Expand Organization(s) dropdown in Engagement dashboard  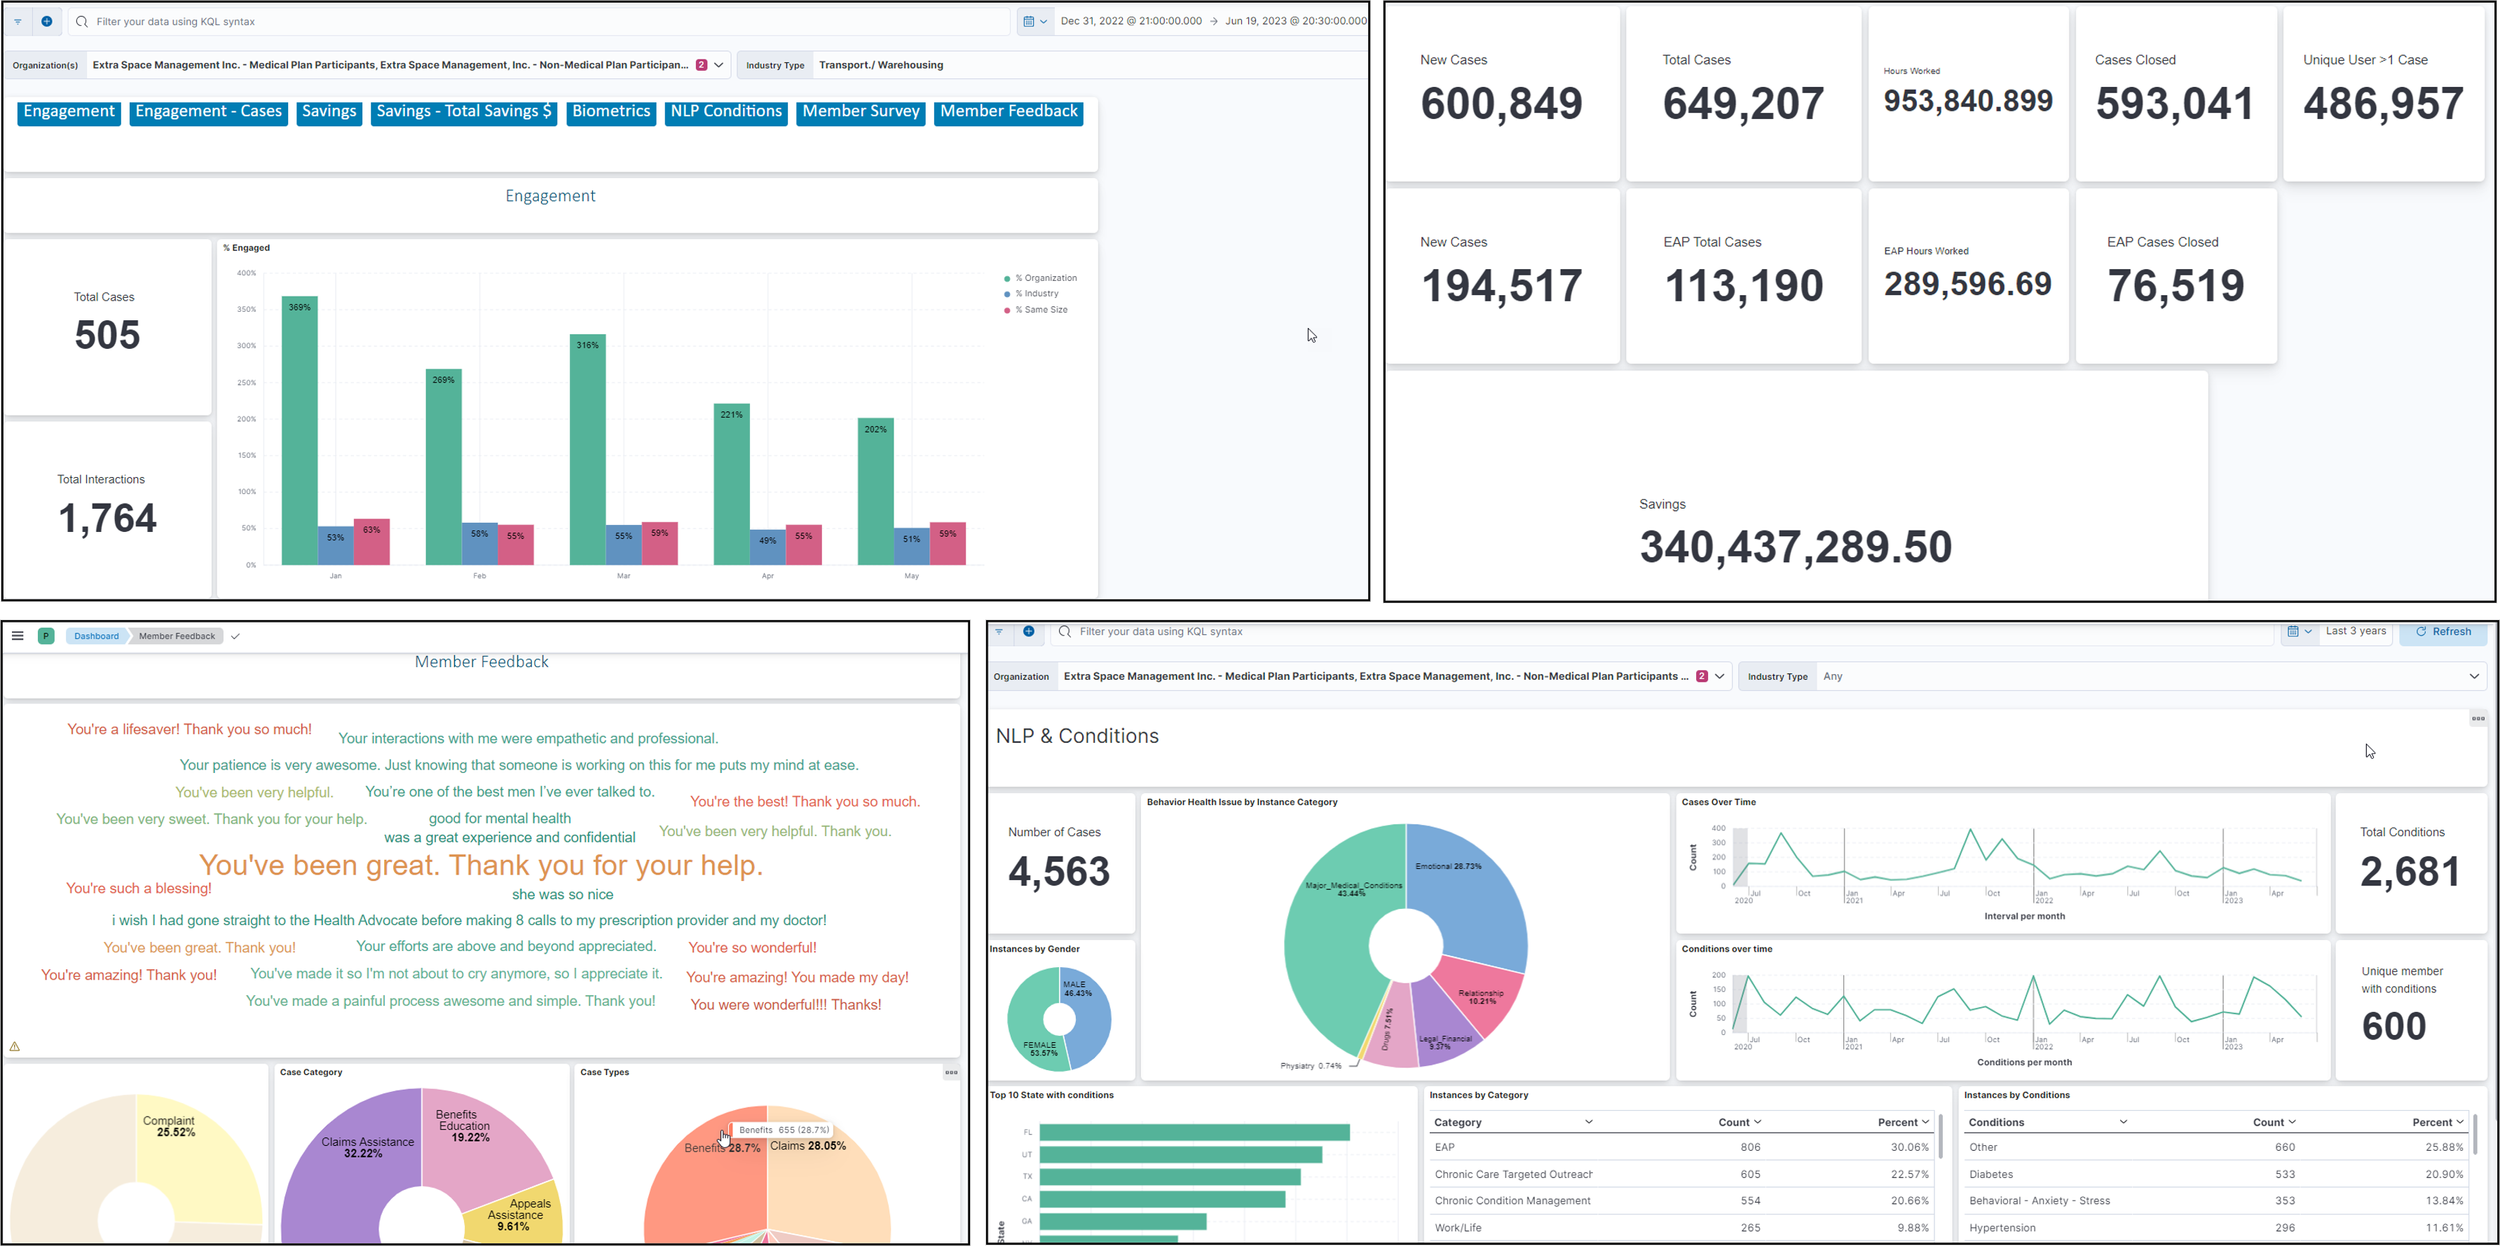pos(719,65)
